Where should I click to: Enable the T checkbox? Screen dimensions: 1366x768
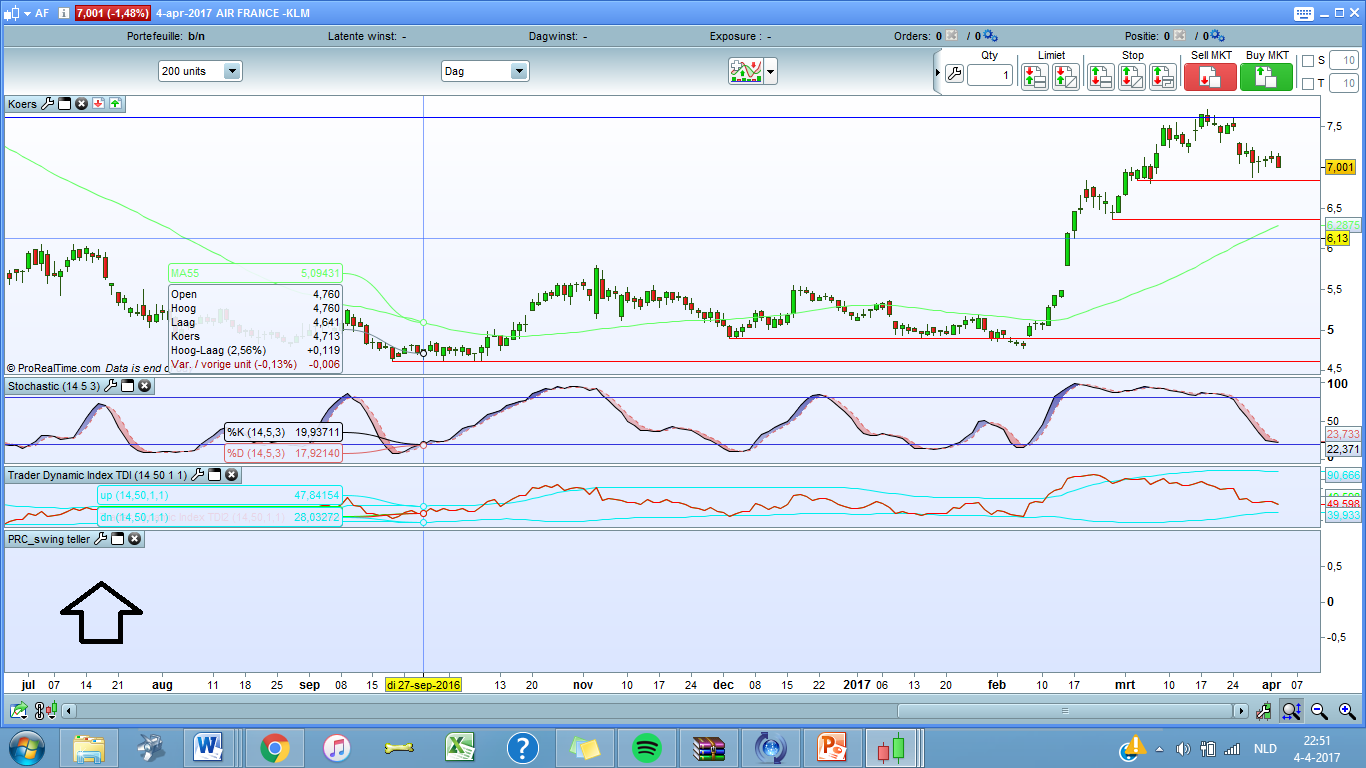click(1308, 84)
